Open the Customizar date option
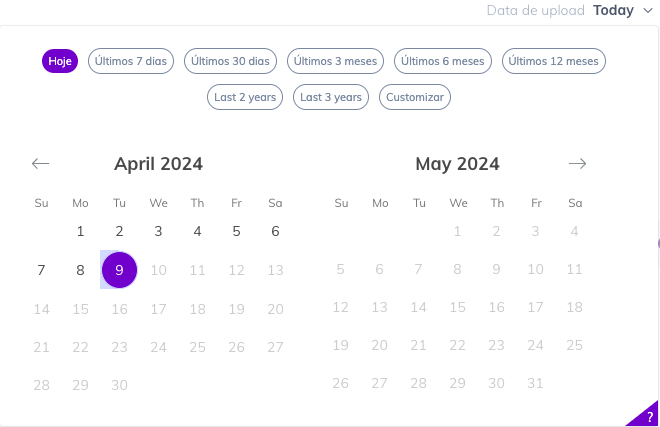The width and height of the screenshot is (660, 427). point(415,97)
